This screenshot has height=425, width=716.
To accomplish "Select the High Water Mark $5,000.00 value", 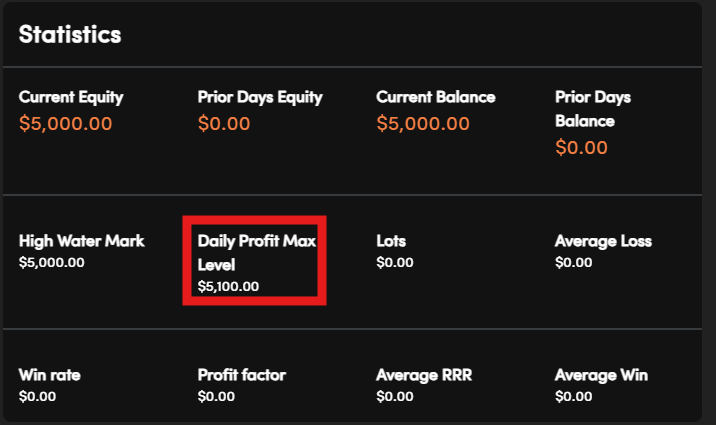I will [52, 262].
